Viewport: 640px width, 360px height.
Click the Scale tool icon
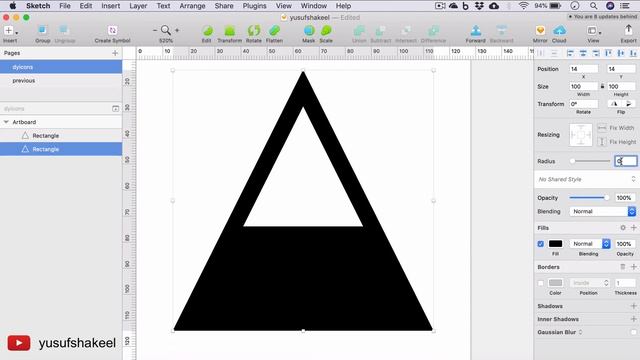326,30
